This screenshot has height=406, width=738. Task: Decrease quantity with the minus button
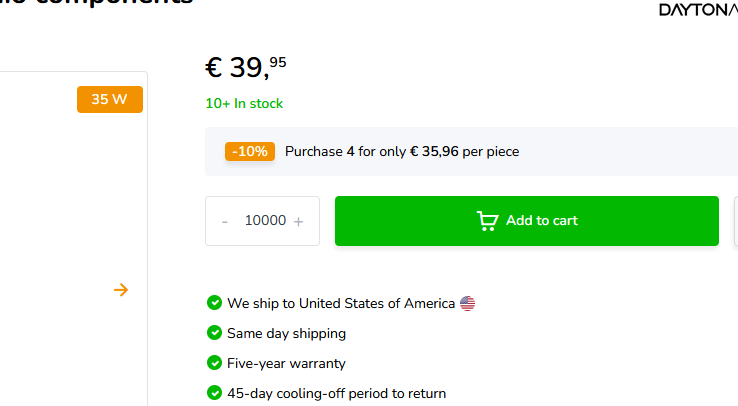[225, 221]
